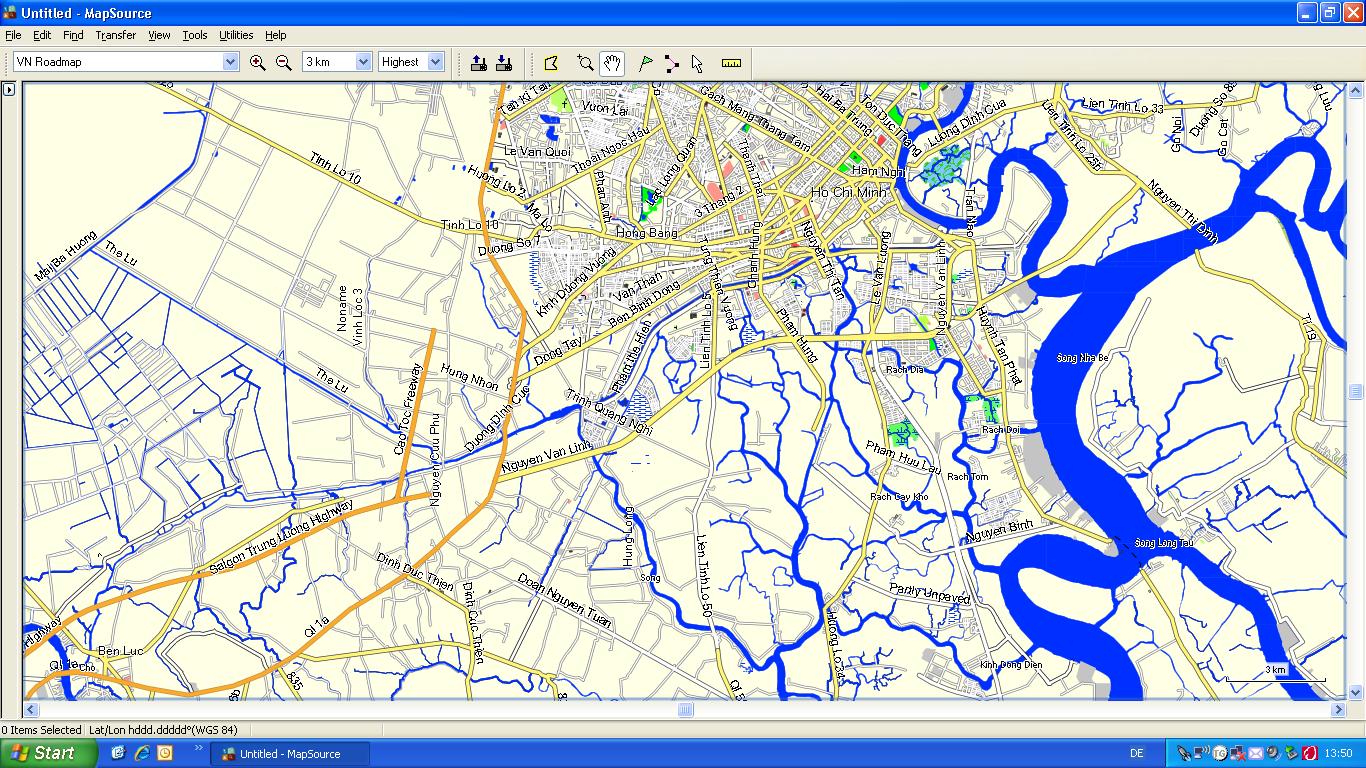The width and height of the screenshot is (1366, 768).
Task: Open the View menu
Action: (159, 35)
